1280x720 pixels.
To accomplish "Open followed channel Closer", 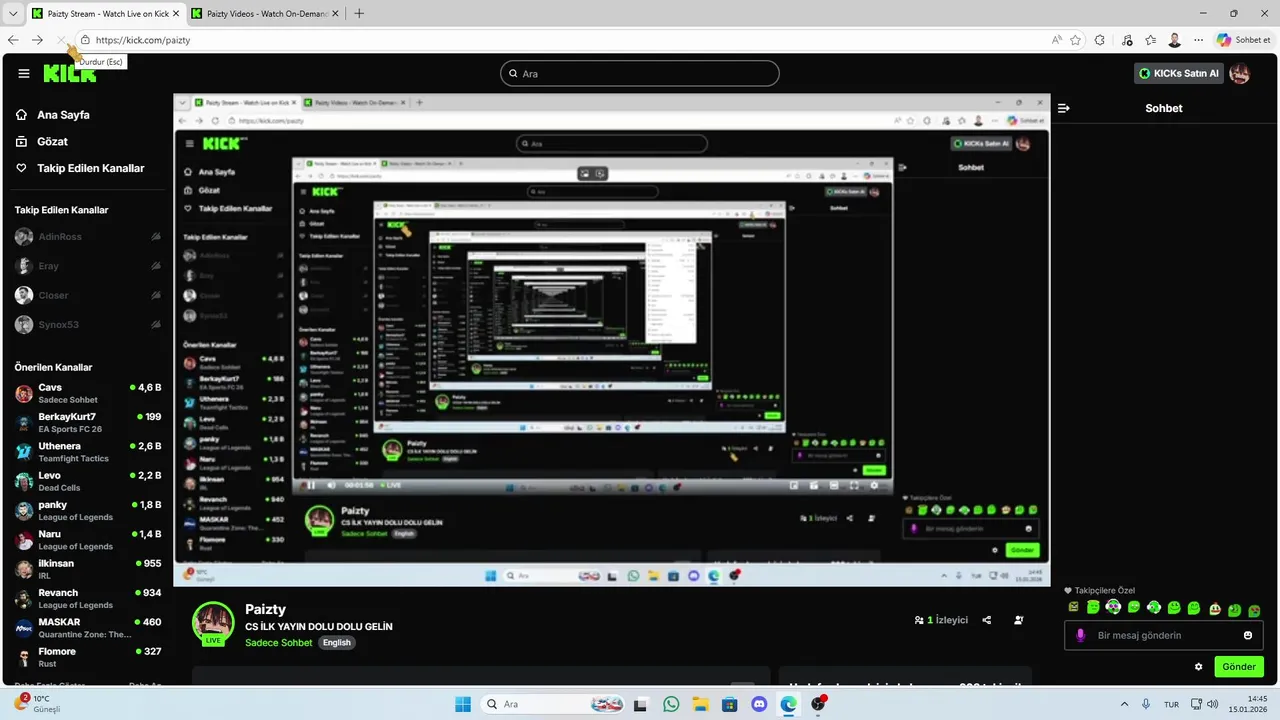I will coord(88,295).
